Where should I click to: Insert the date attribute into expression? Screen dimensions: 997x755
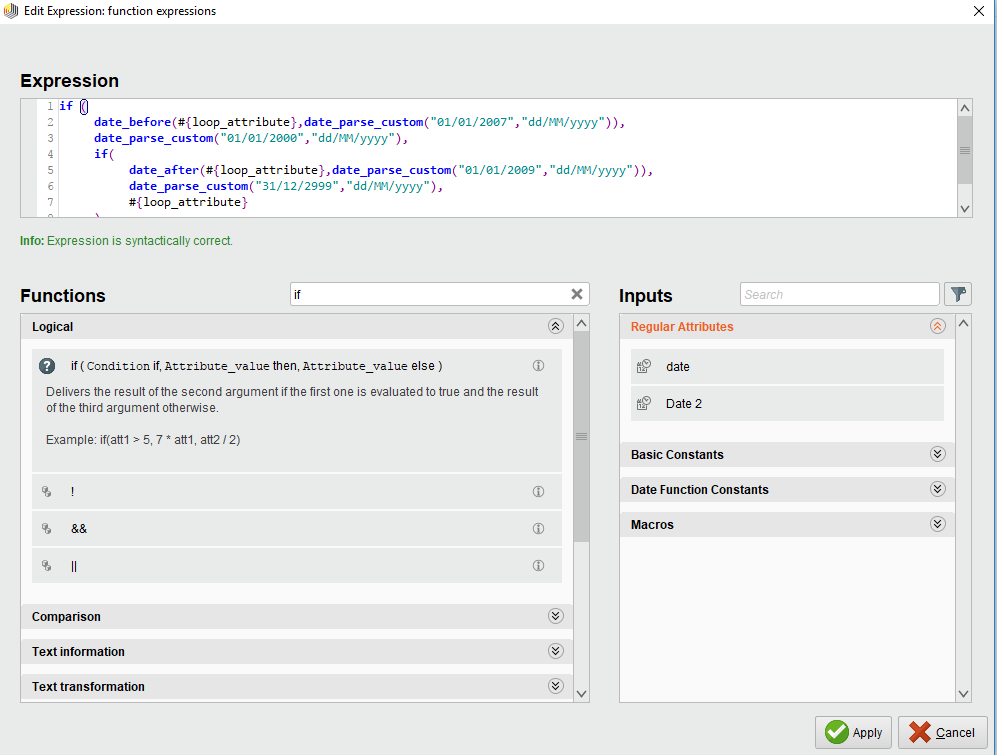[787, 366]
